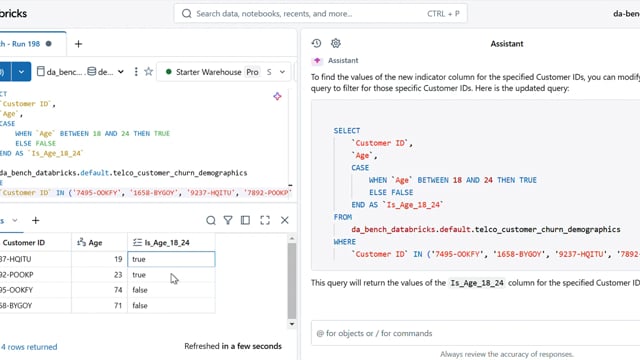Screen dimensions: 640x360
Task: Select the Age cell showing 71
Action: (x=99, y=305)
